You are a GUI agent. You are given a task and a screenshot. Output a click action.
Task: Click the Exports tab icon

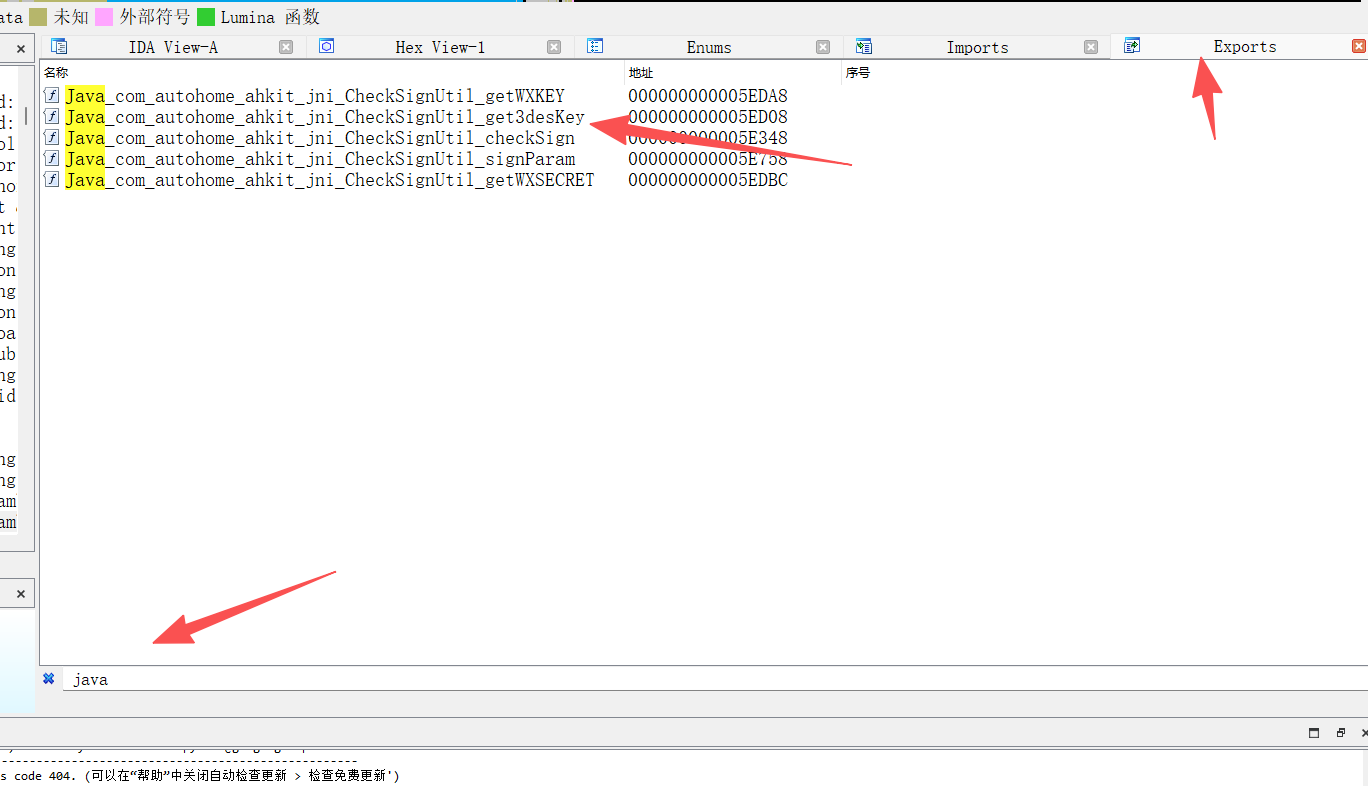pyautogui.click(x=1132, y=45)
